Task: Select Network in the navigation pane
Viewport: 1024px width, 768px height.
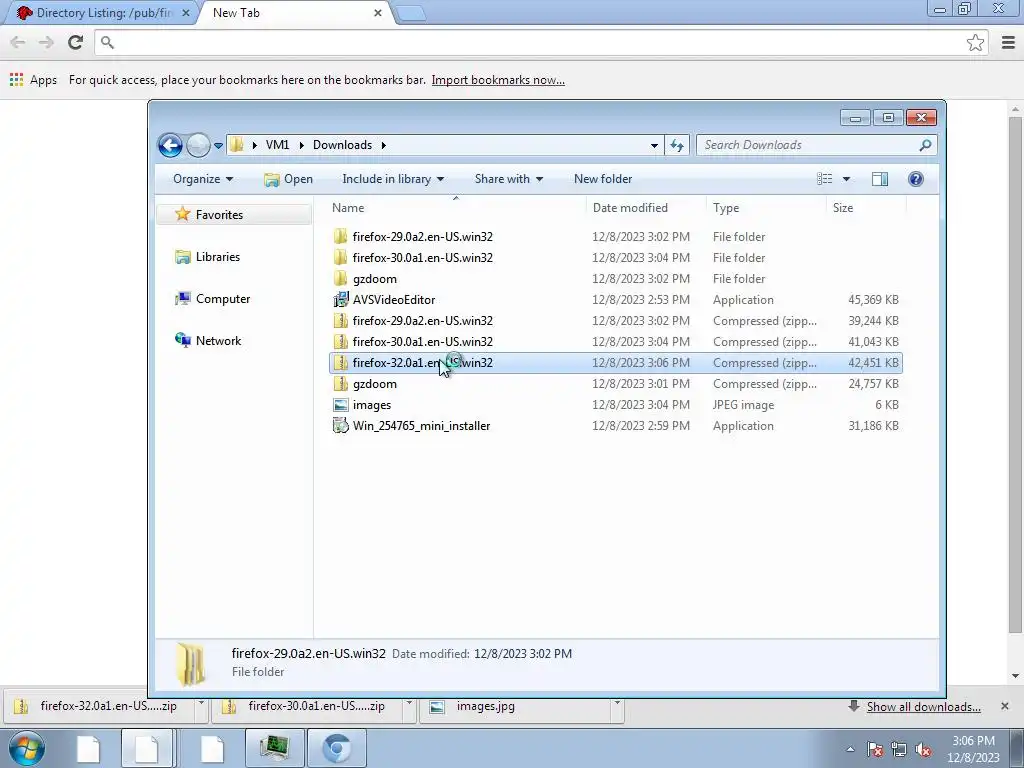Action: click(218, 340)
